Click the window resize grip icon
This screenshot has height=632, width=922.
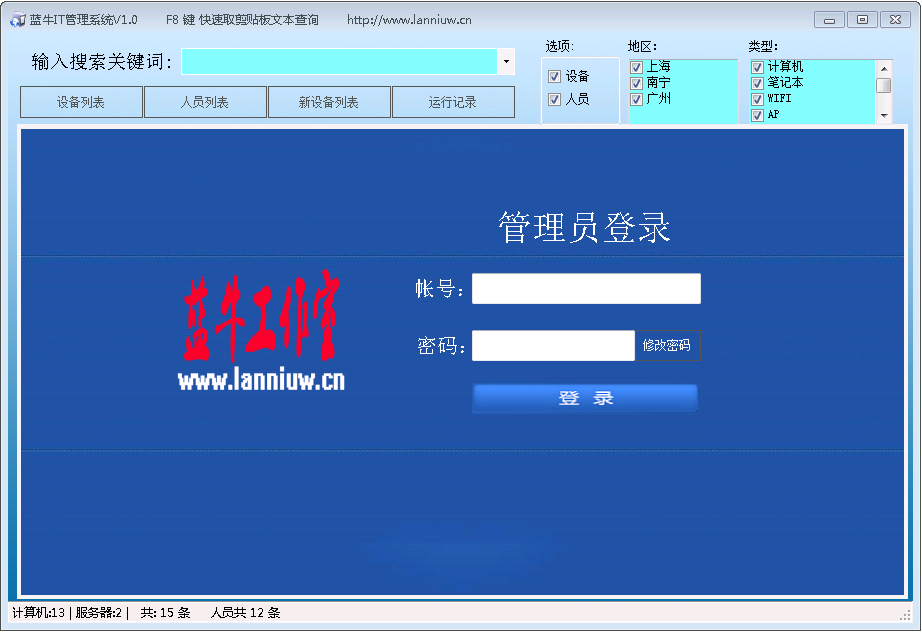point(905,615)
